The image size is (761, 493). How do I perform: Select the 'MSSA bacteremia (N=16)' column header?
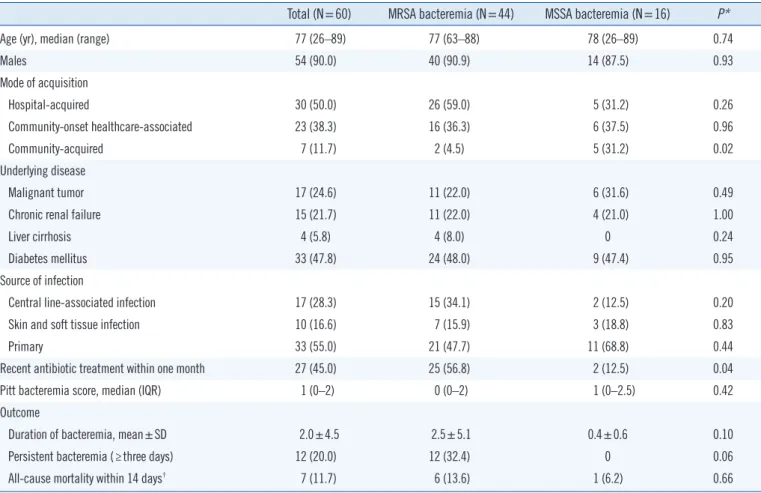coord(607,14)
